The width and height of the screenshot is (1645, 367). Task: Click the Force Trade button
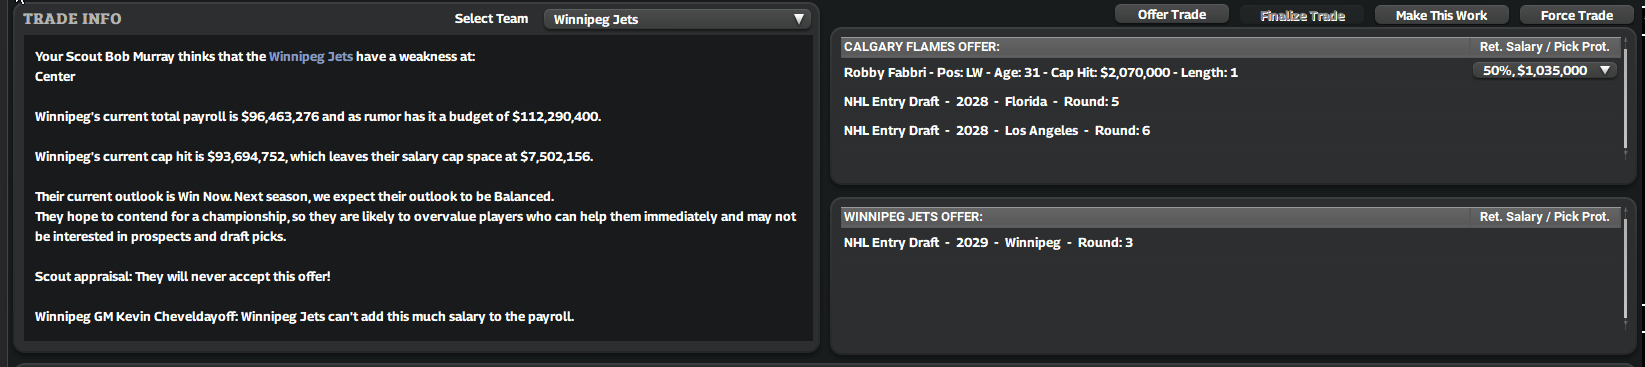point(1576,15)
